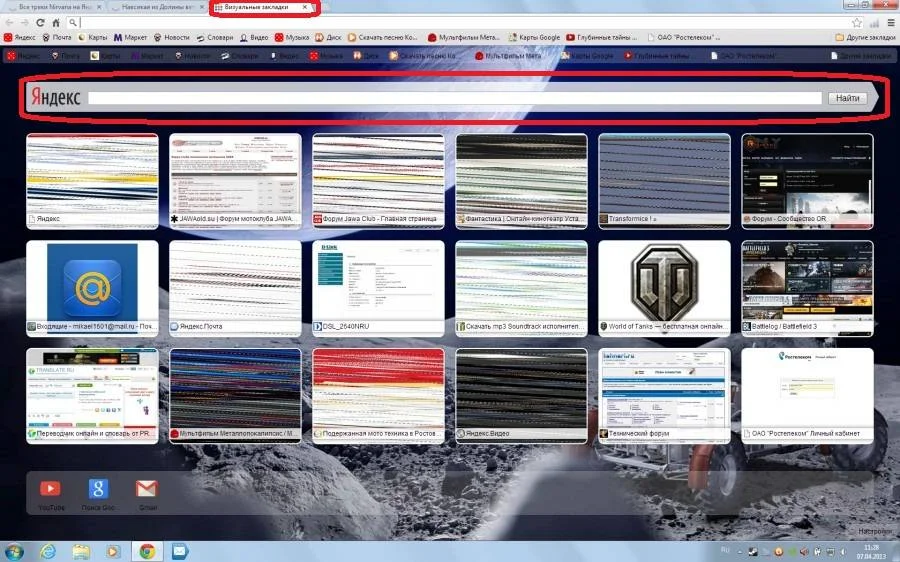Open the Windows Start menu
900x562 pixels.
click(x=13, y=552)
